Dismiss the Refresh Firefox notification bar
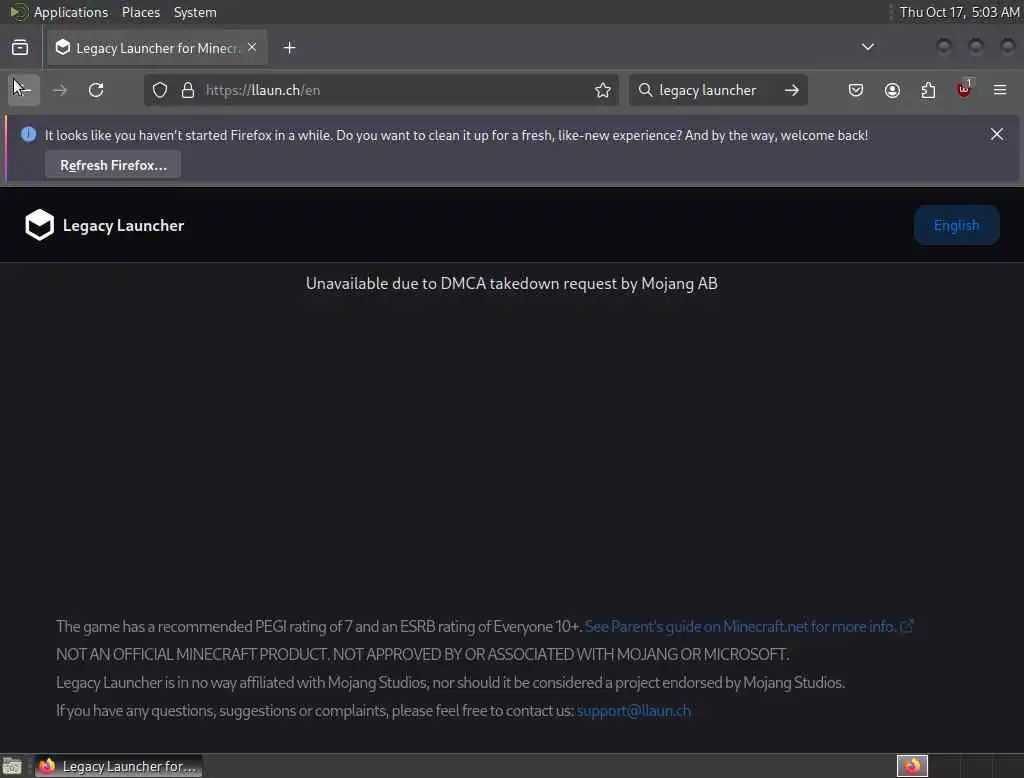 [997, 134]
